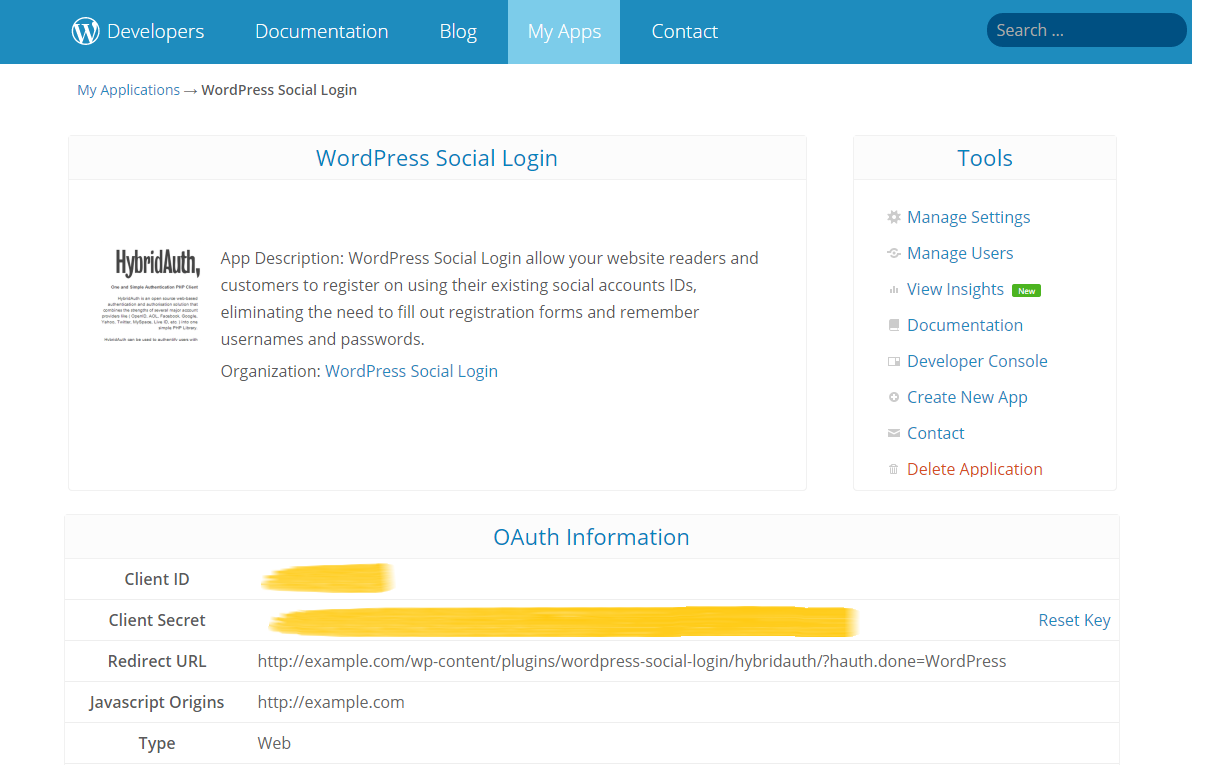1216x780 pixels.
Task: Click the WordPress logo icon
Action: 86,32
